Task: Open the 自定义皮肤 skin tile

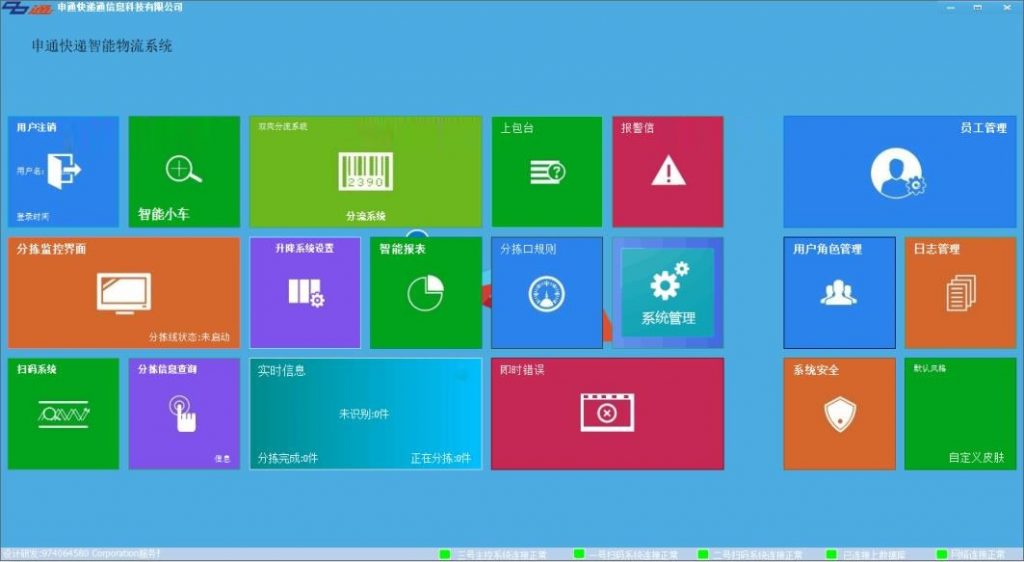Action: 960,413
